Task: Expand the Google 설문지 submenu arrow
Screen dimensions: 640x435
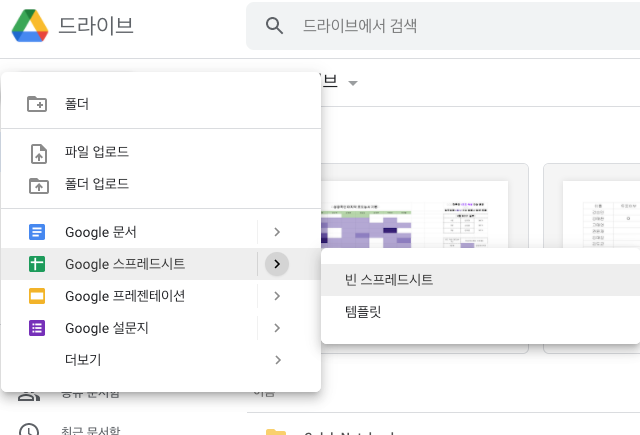Action: (277, 328)
